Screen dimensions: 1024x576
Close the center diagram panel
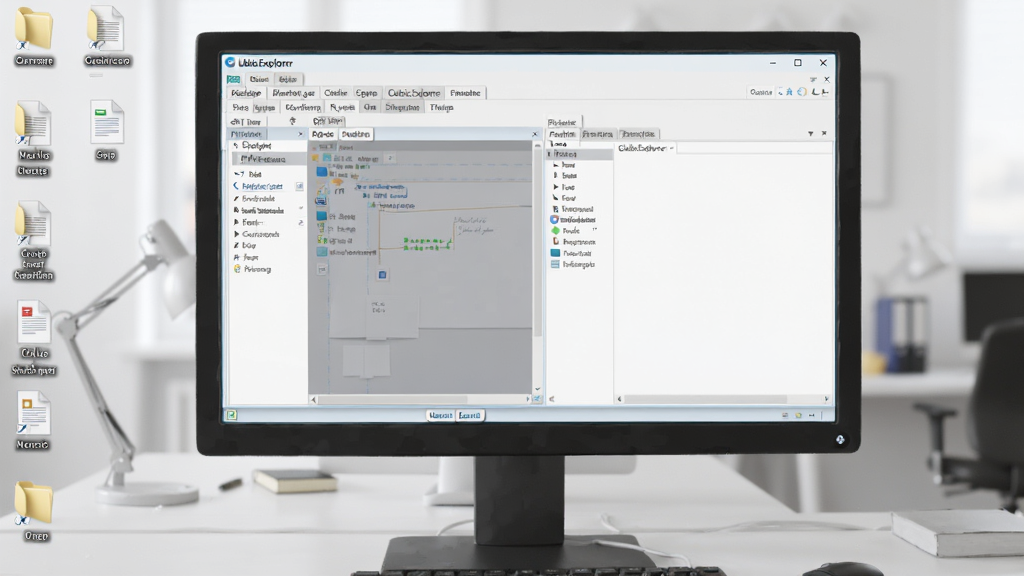coord(535,134)
